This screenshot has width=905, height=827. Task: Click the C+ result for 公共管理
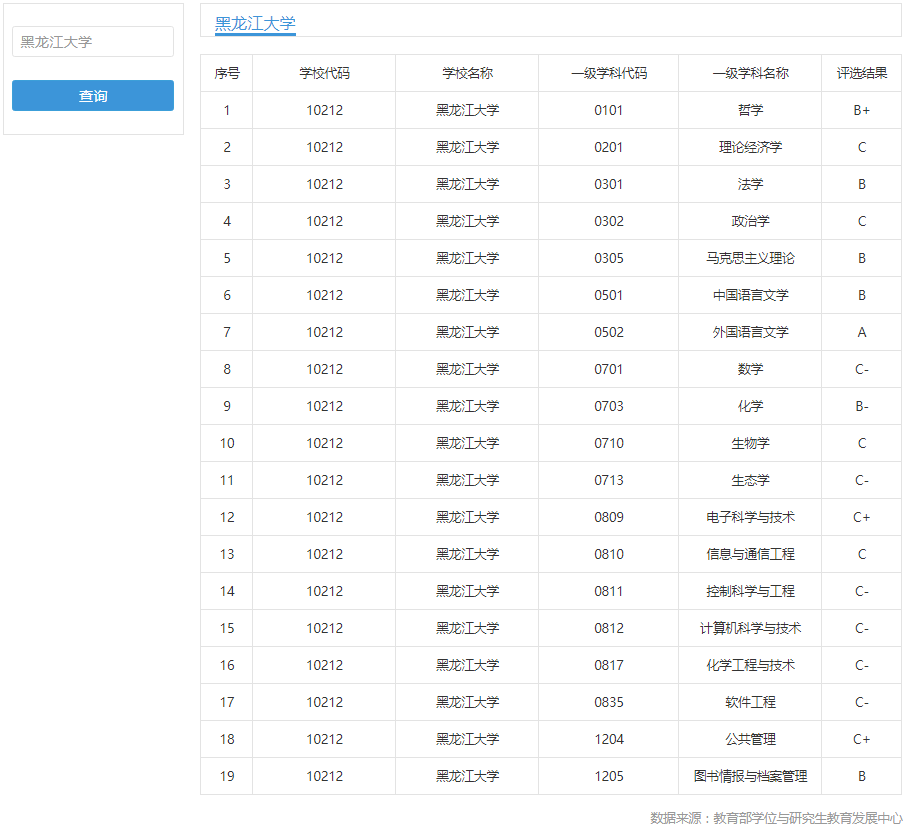862,739
